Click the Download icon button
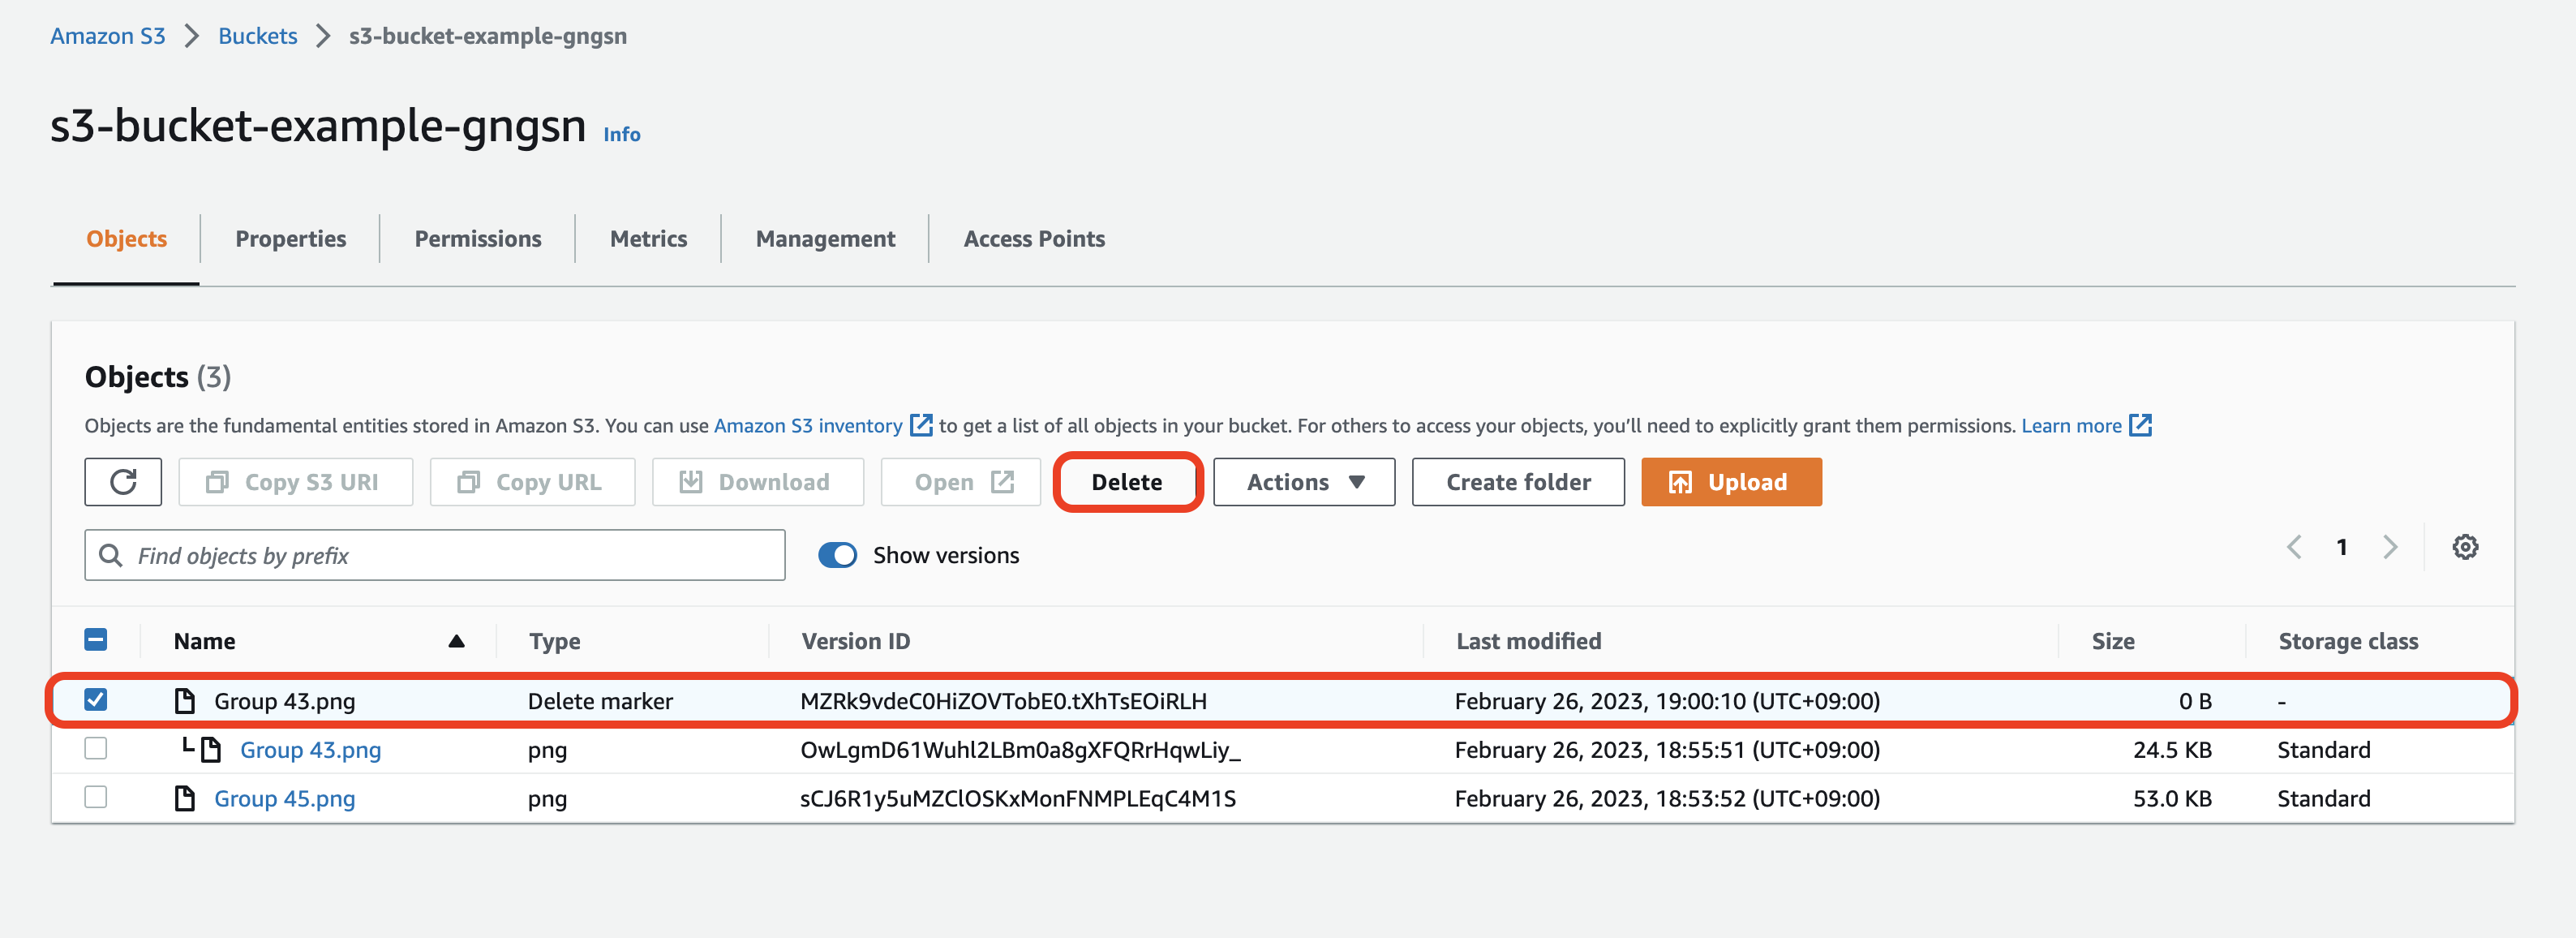The image size is (2576, 938). 690,482
